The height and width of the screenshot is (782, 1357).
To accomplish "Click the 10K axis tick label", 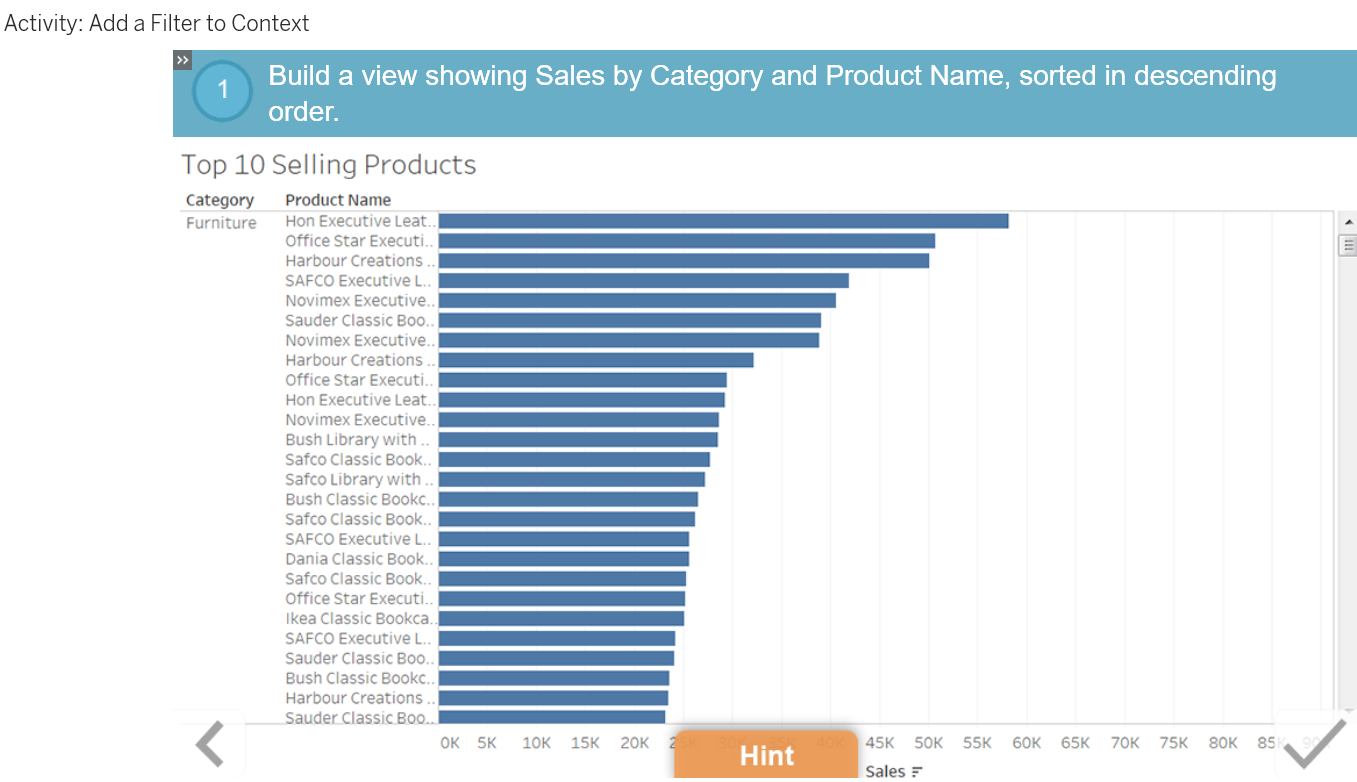I will [x=537, y=743].
